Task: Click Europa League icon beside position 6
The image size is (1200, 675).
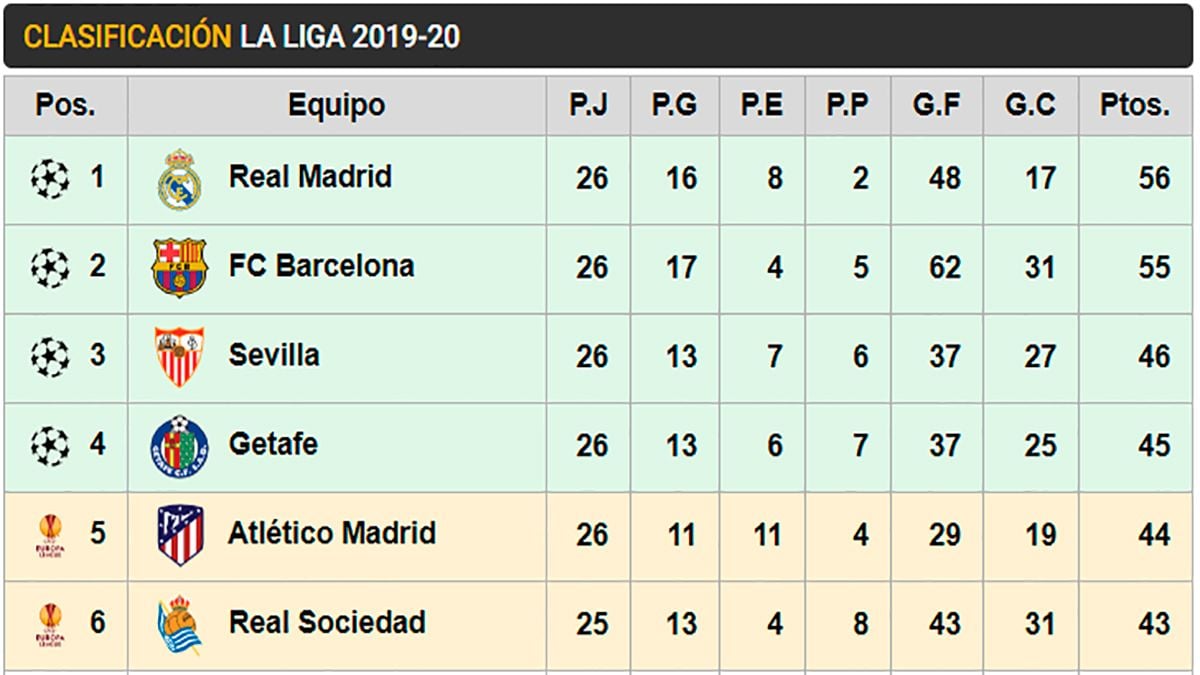Action: point(50,624)
